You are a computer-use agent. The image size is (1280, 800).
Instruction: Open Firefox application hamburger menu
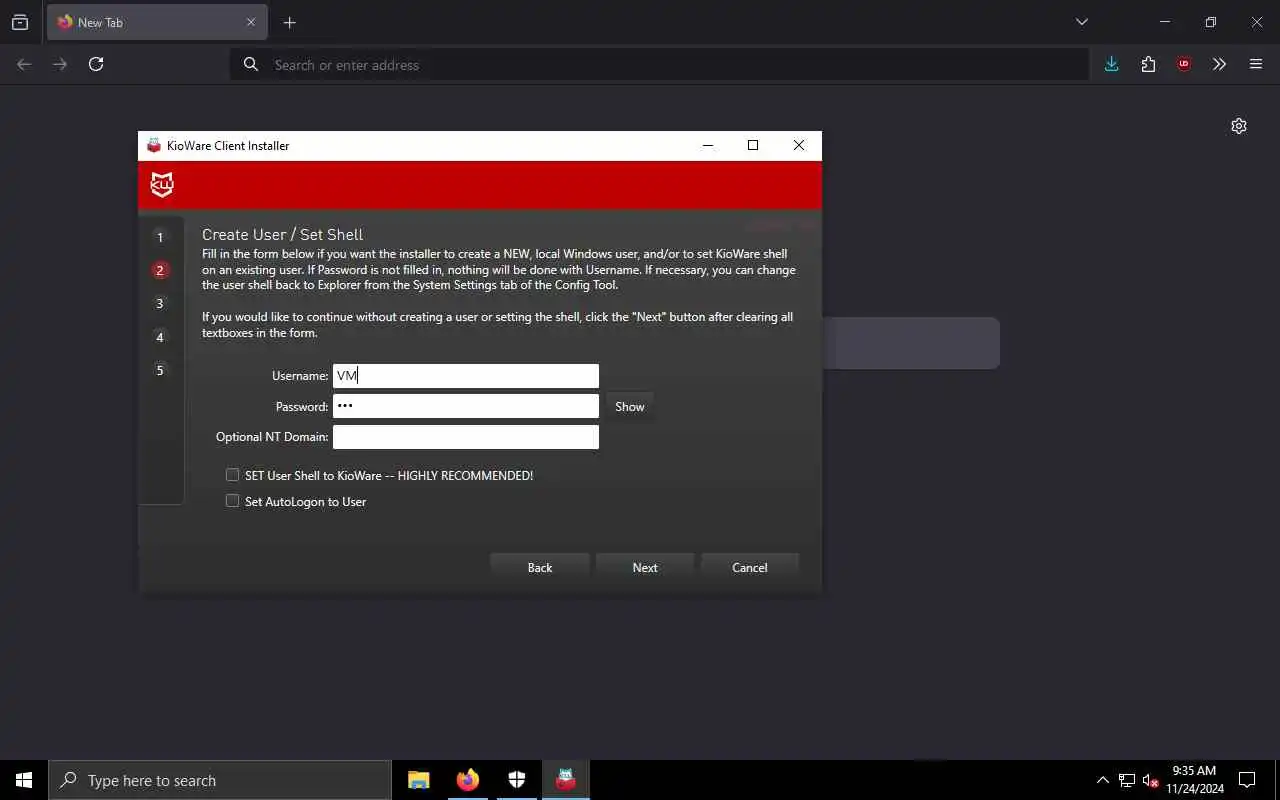coord(1256,64)
